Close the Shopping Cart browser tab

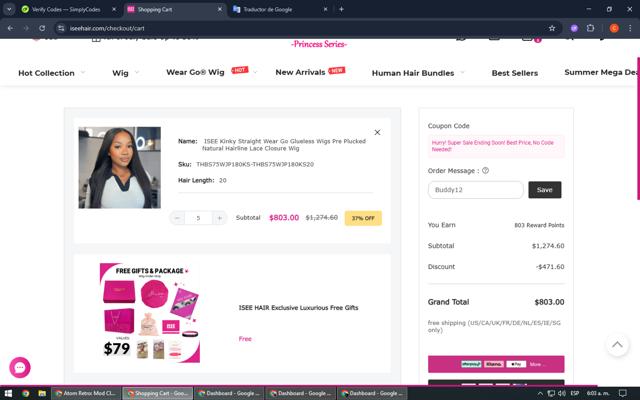point(220,9)
